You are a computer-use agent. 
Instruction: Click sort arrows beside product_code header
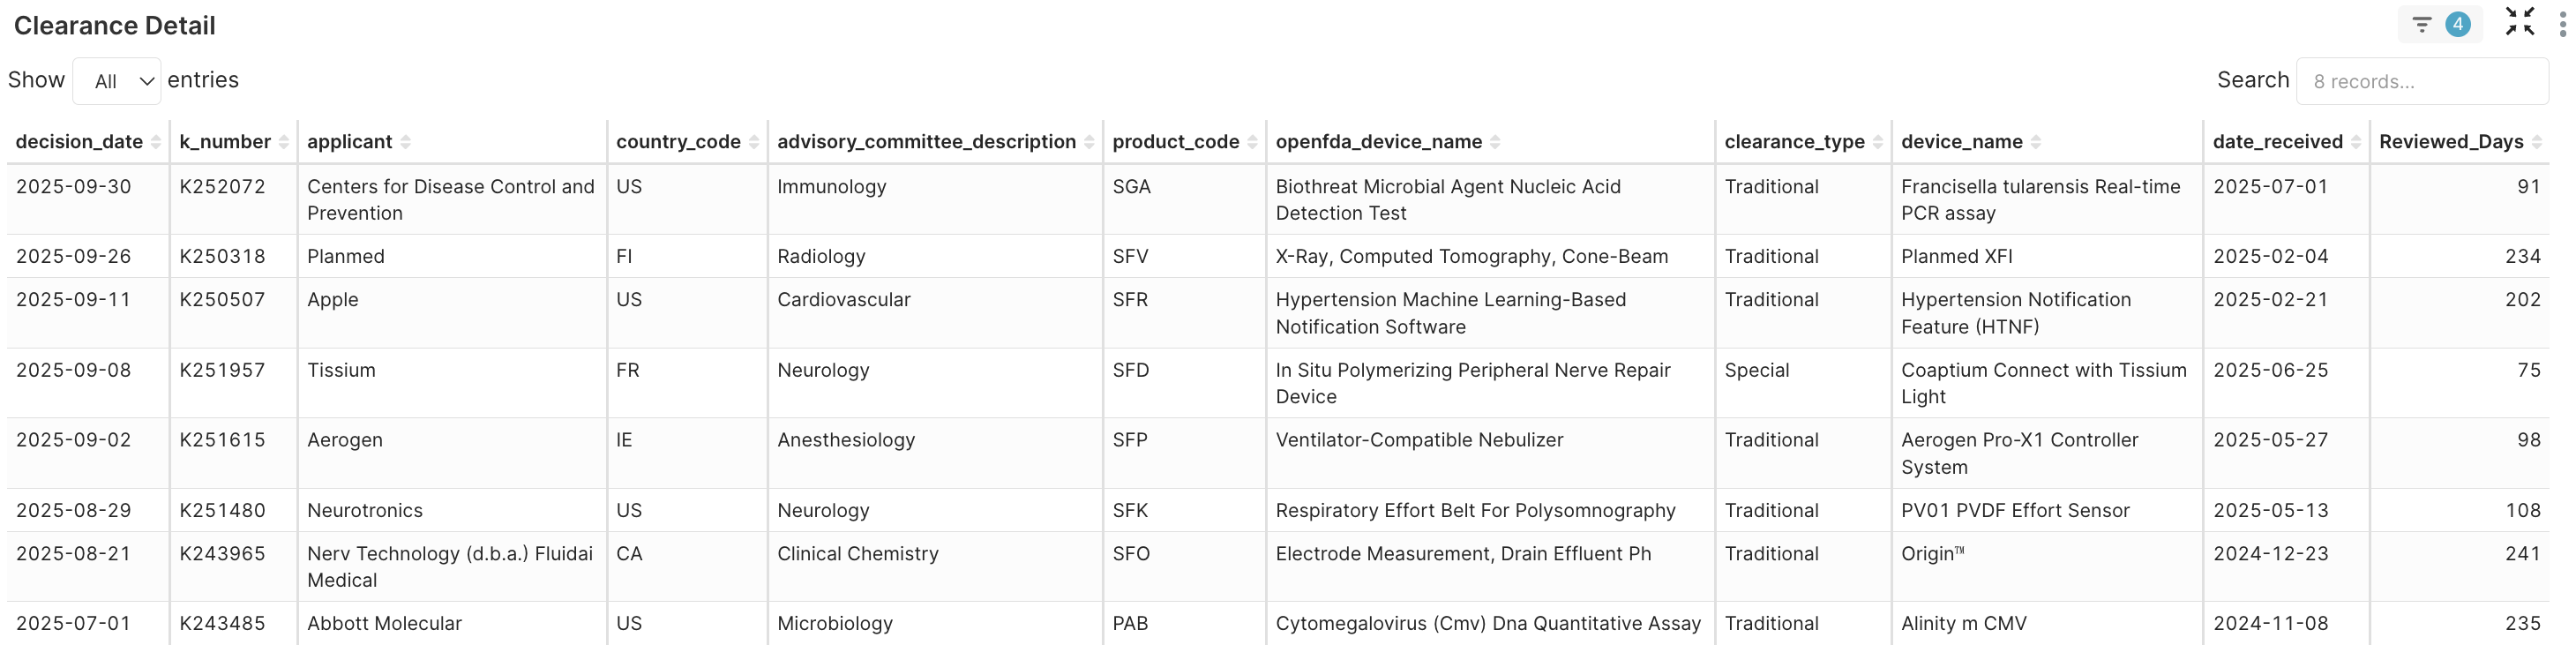tap(1252, 143)
